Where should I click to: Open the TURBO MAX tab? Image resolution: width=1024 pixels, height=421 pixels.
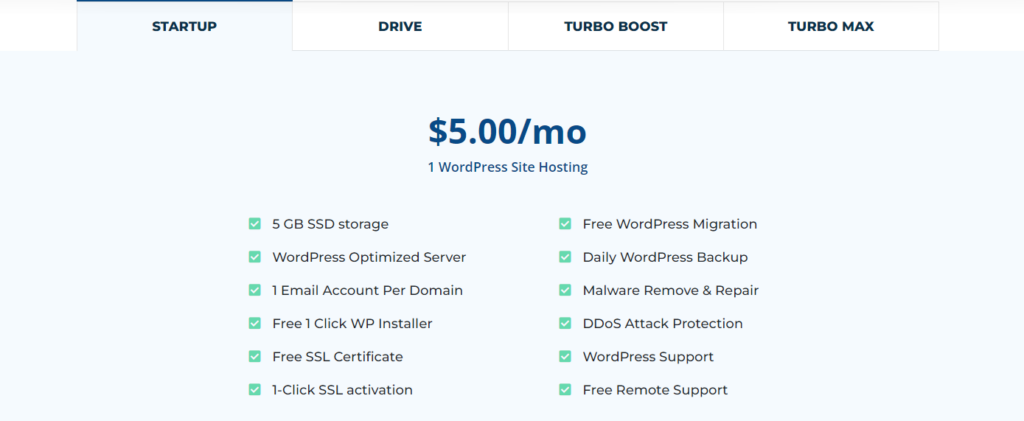coord(831,26)
